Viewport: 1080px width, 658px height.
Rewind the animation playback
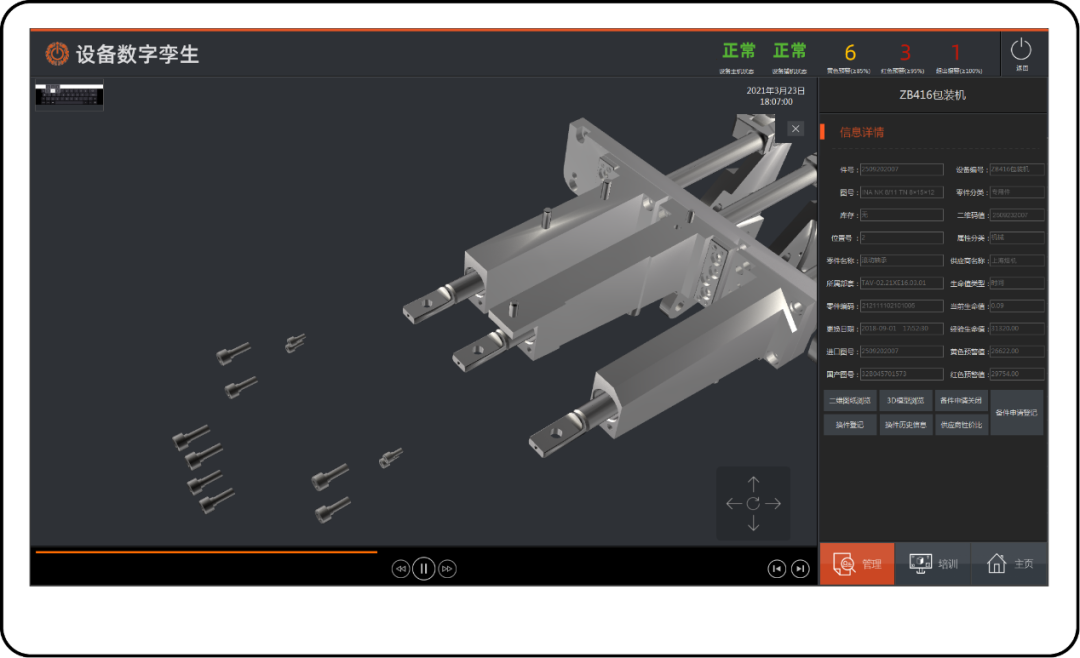pos(400,569)
